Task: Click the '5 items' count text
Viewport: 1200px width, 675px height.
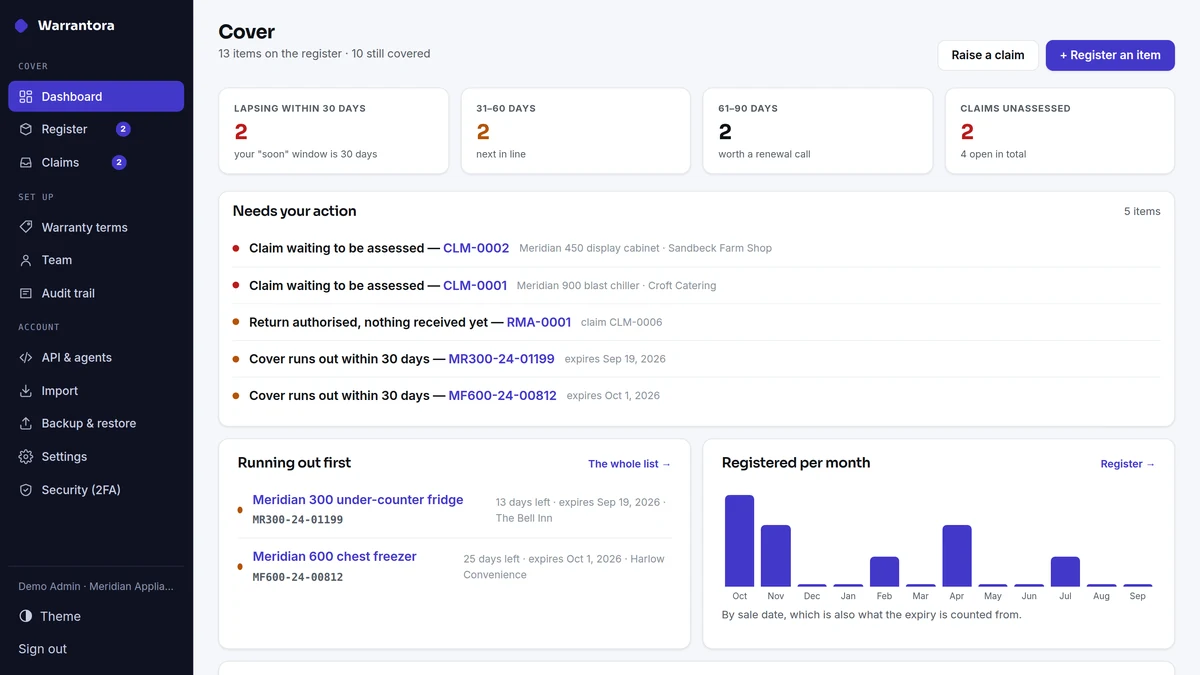Action: pos(1142,211)
